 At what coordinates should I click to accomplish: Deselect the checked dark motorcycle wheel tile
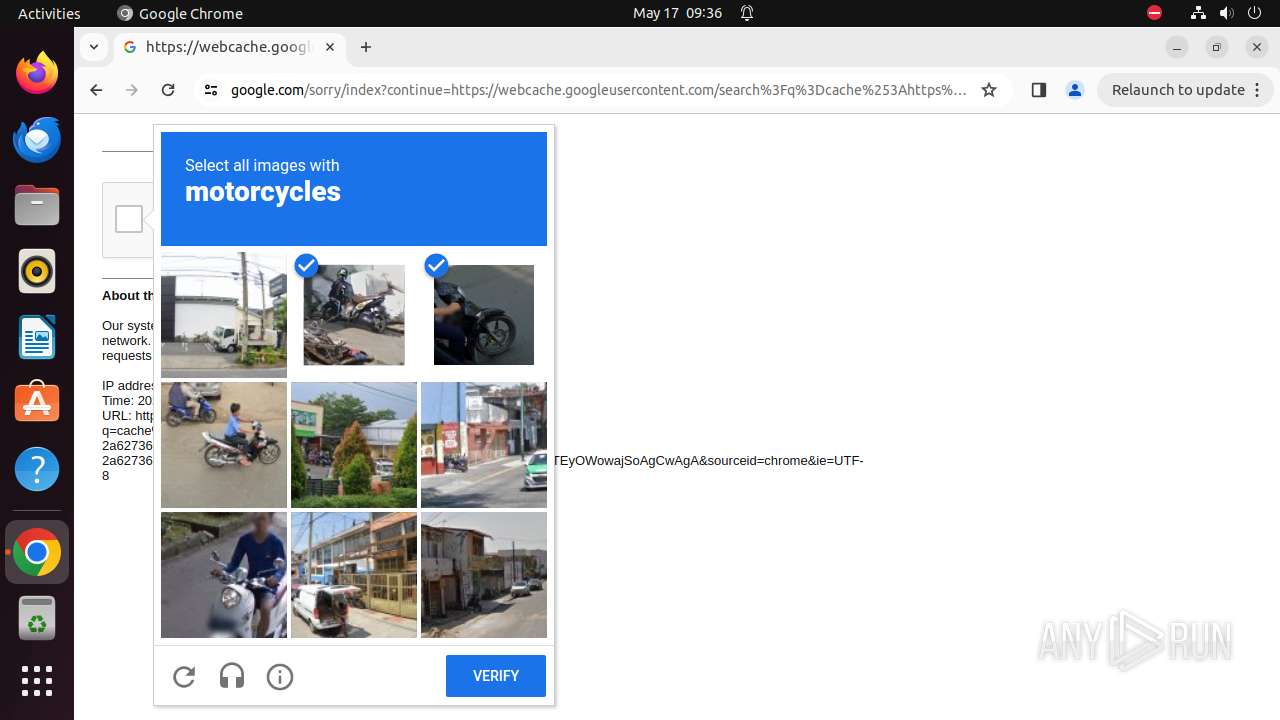tap(484, 315)
